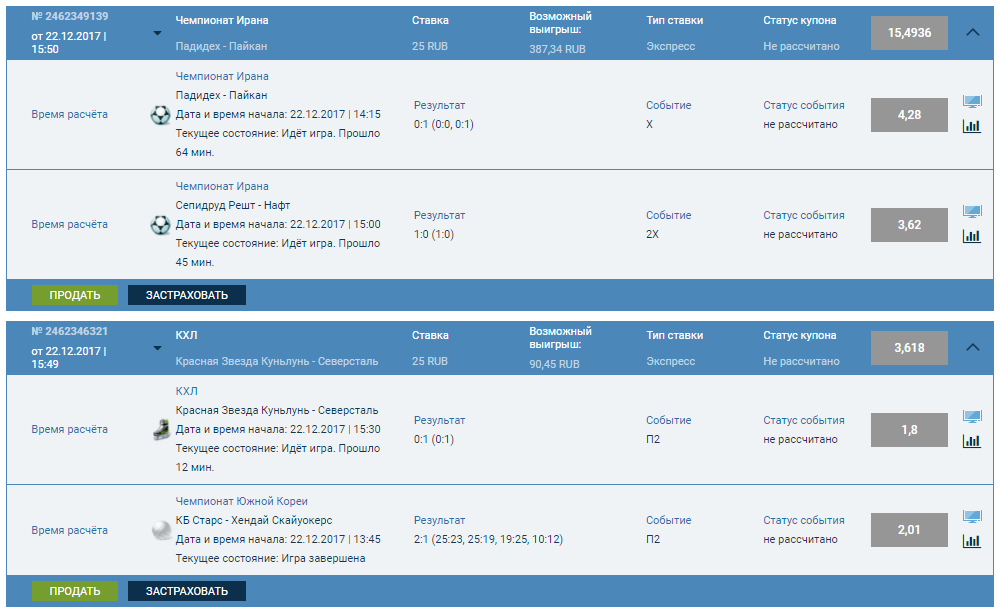The width and height of the screenshot is (1003, 610).
Task: Sell the КХЛ express coupon
Action: click(75, 591)
